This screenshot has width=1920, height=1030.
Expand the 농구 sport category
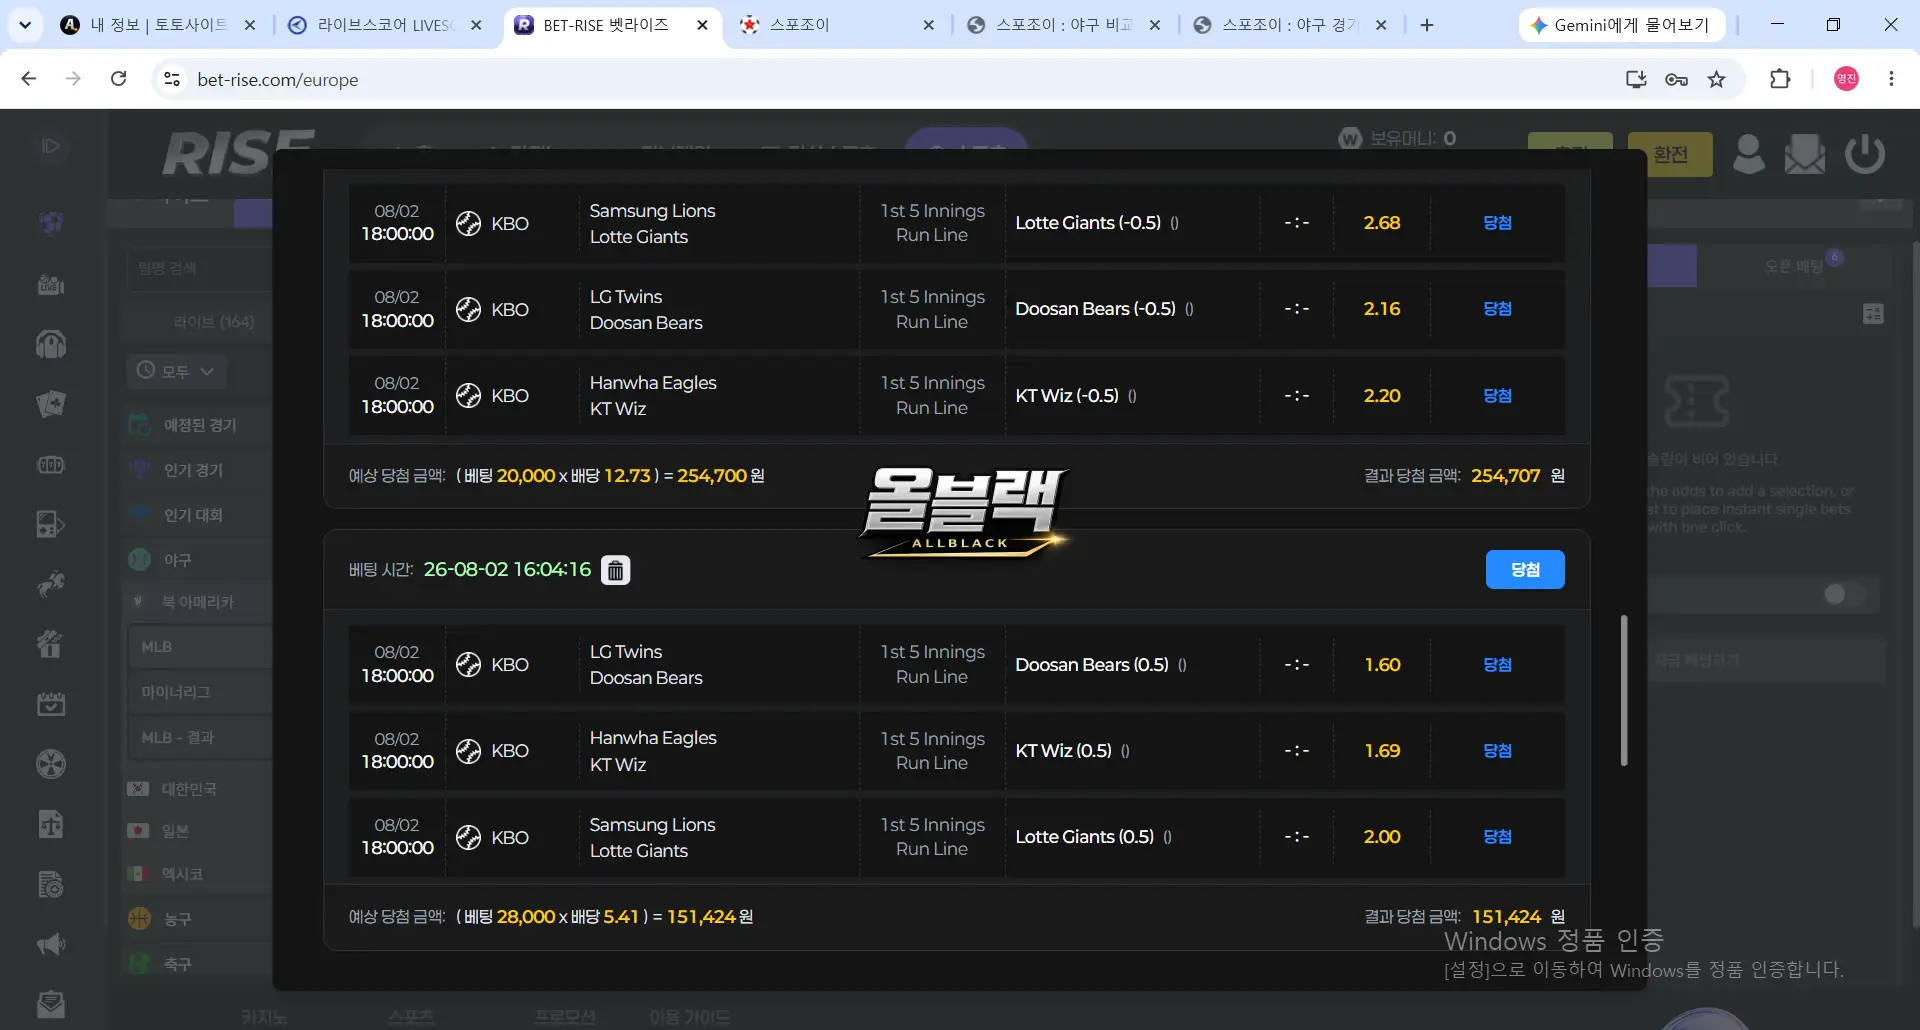[x=178, y=919]
